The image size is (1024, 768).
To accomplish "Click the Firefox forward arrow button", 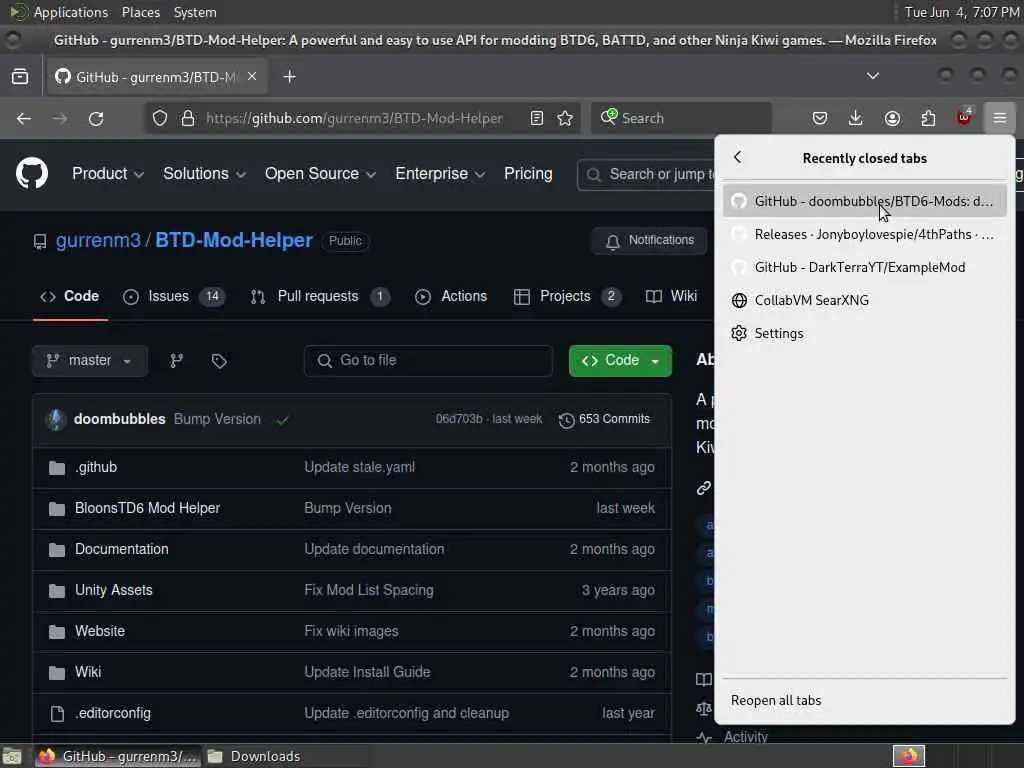I will point(59,118).
